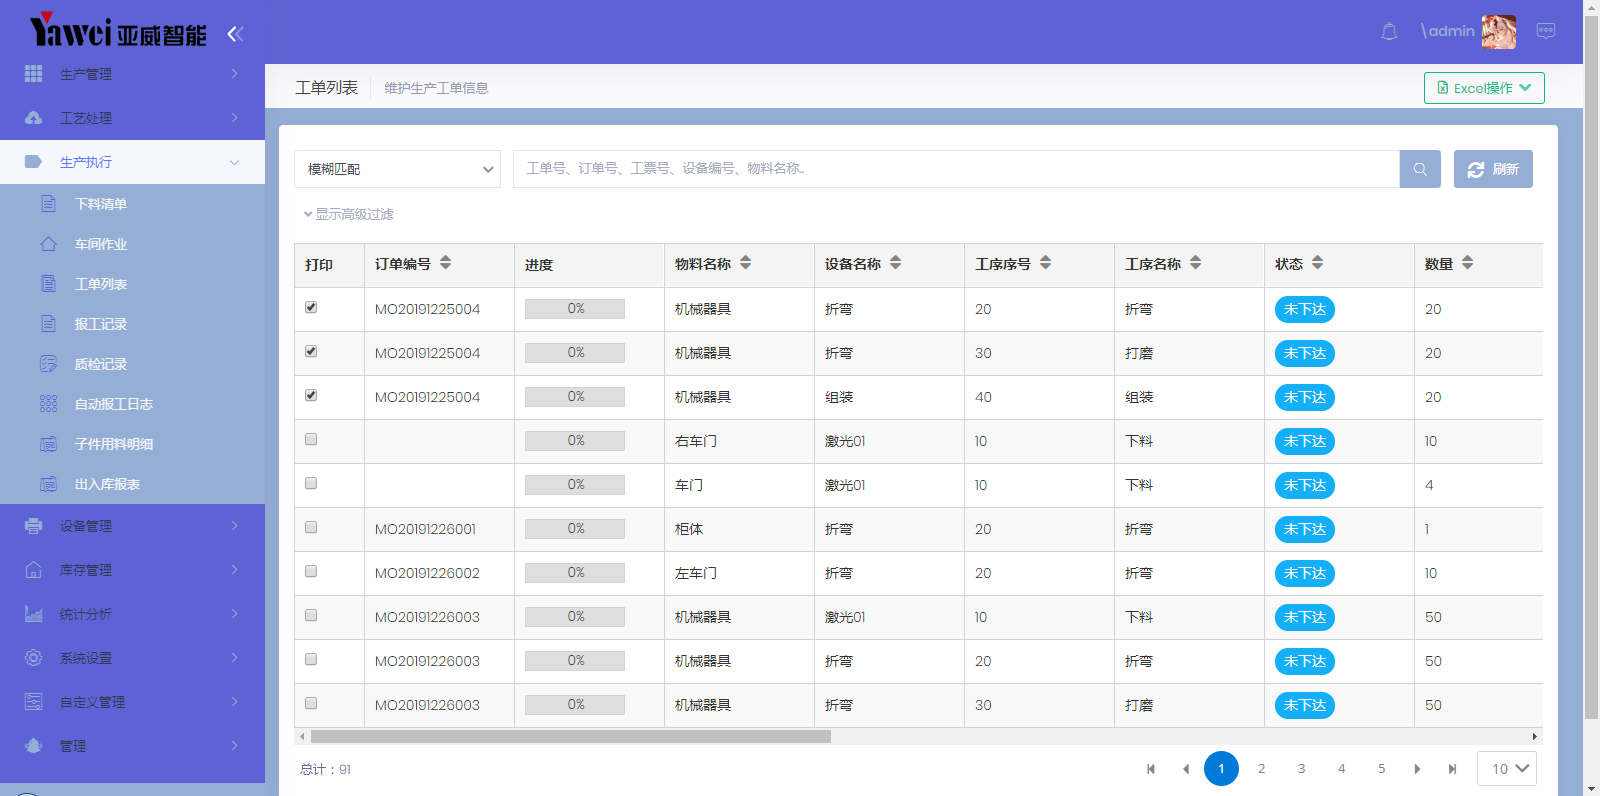Go to page 2
The image size is (1600, 796).
[1261, 768]
